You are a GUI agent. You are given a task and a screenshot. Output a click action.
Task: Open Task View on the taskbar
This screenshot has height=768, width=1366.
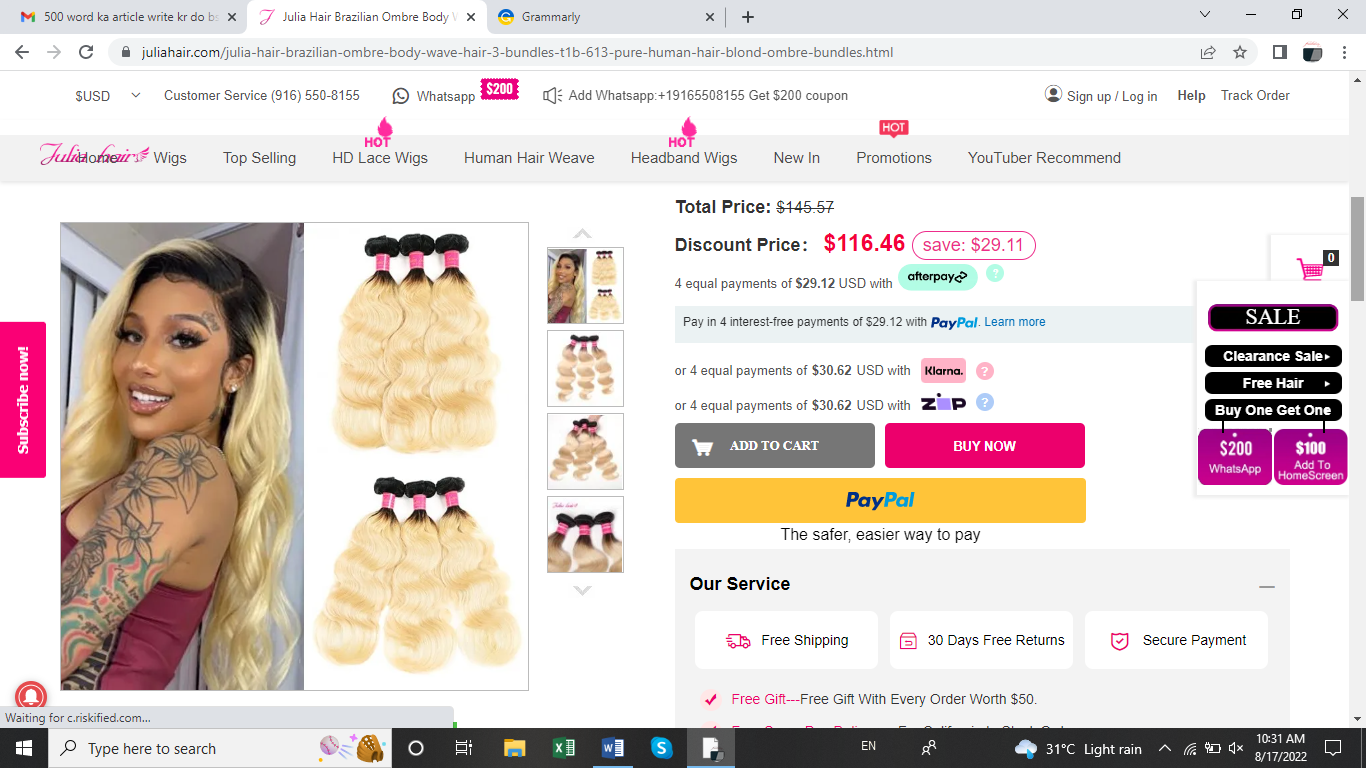click(x=464, y=748)
